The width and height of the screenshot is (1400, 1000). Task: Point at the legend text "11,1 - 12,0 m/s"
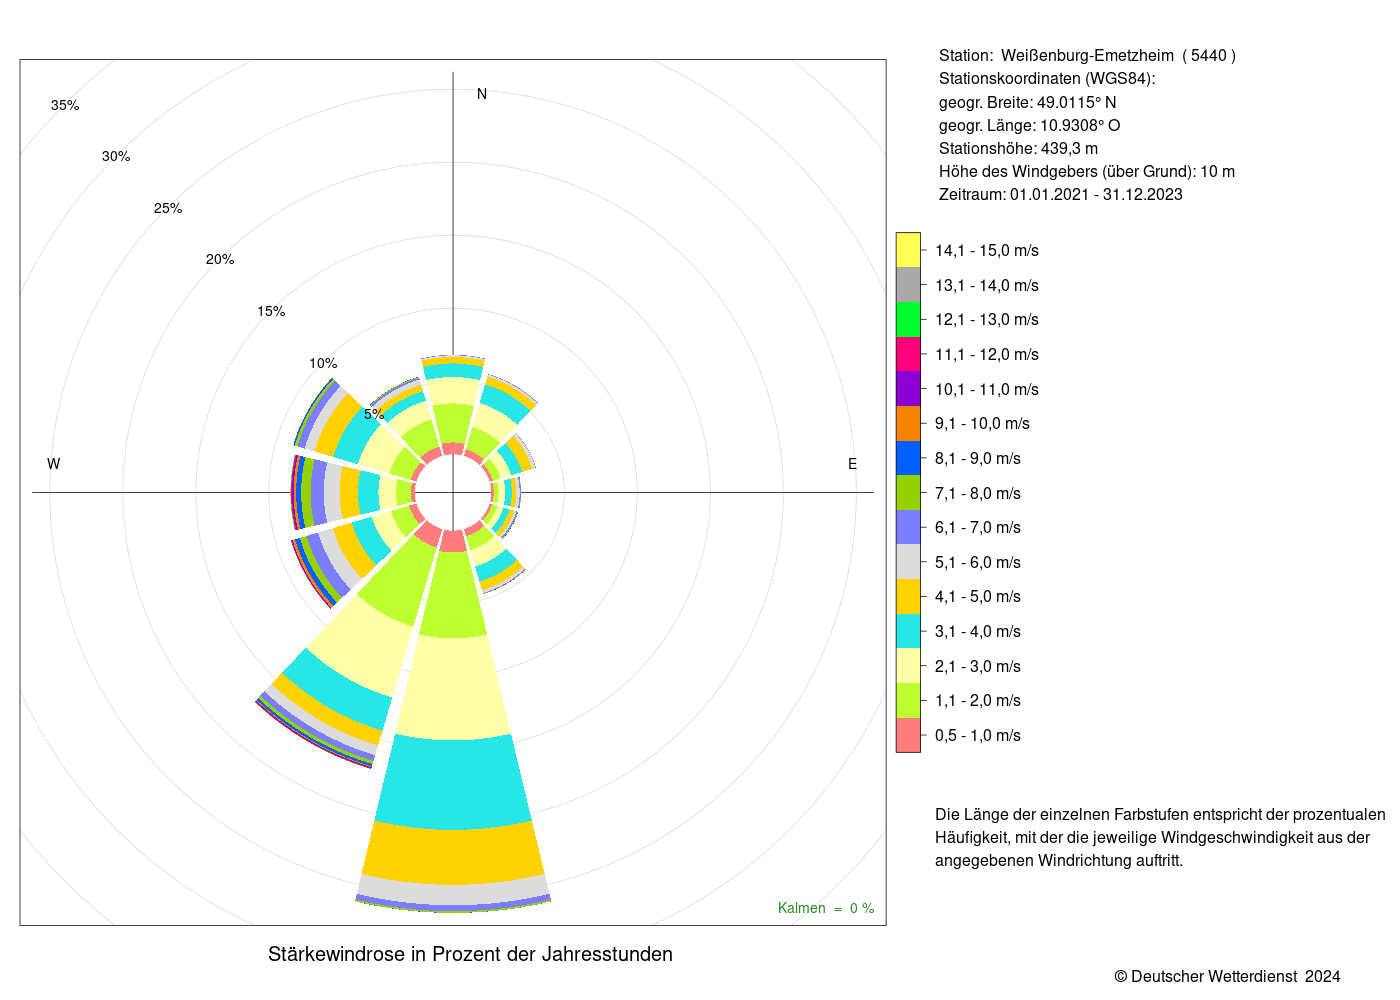[987, 355]
